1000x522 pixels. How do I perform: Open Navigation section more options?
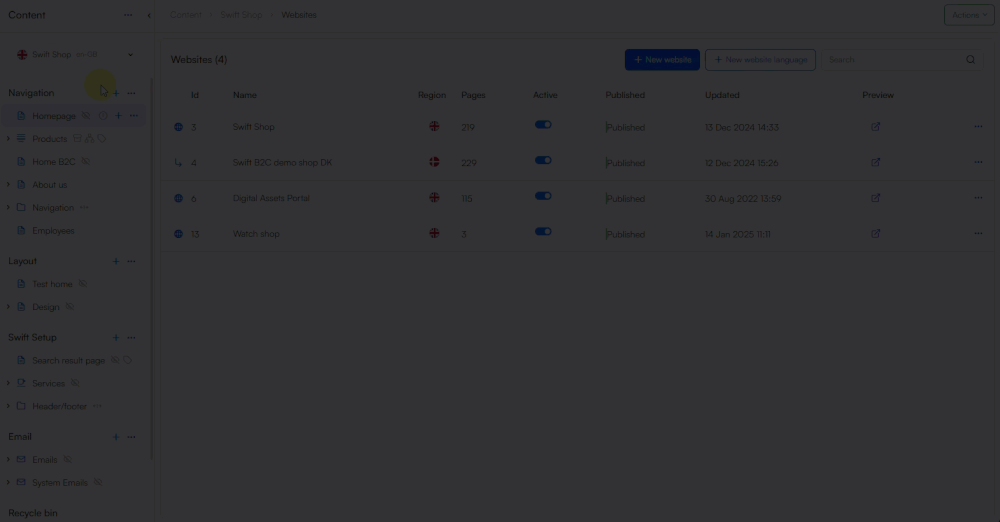131,93
